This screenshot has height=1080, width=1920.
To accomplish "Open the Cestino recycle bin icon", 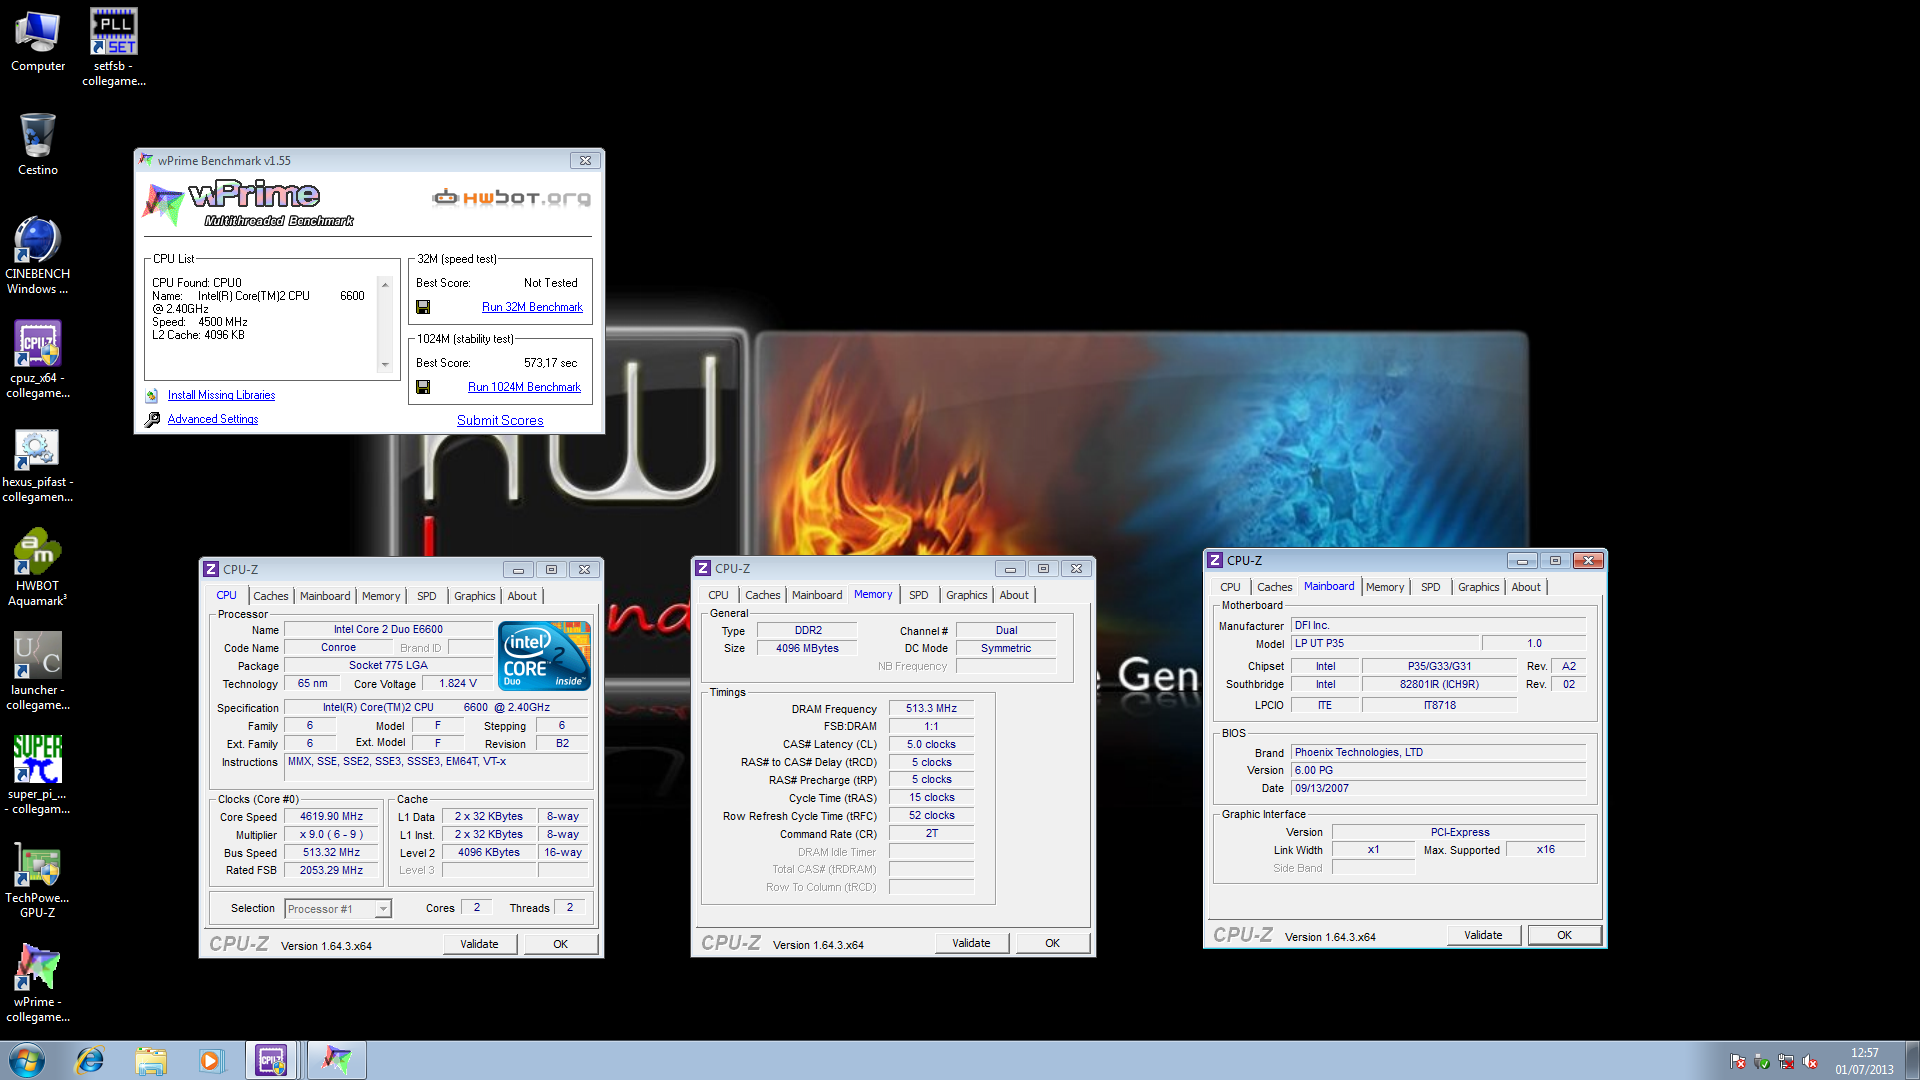I will [38, 144].
